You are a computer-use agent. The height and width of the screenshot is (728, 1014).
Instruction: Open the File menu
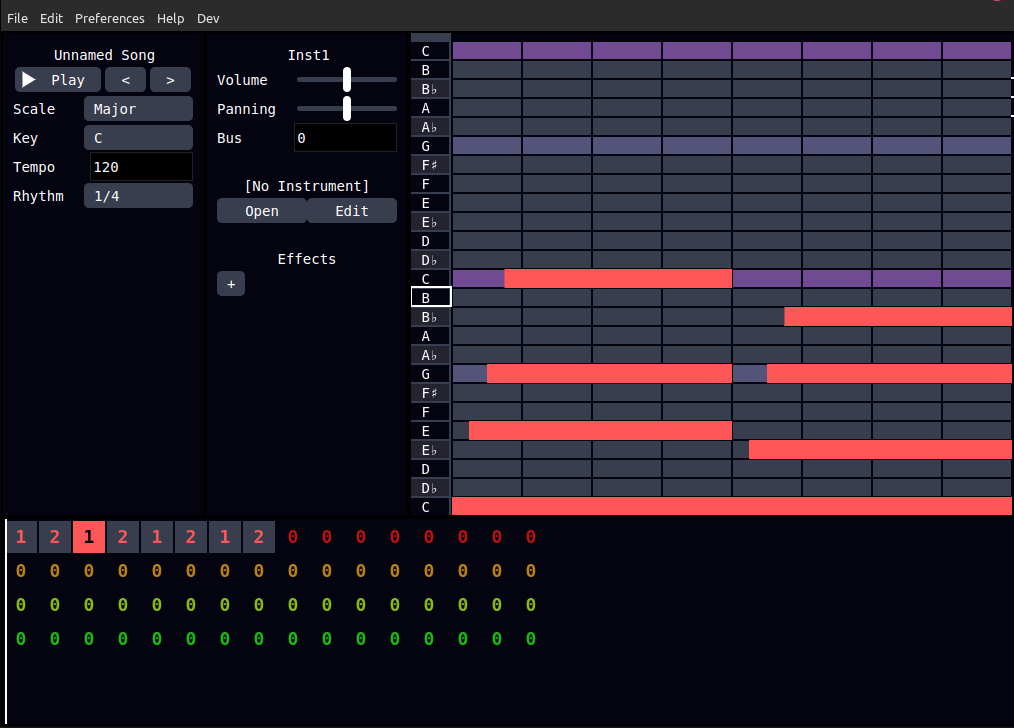click(x=17, y=18)
